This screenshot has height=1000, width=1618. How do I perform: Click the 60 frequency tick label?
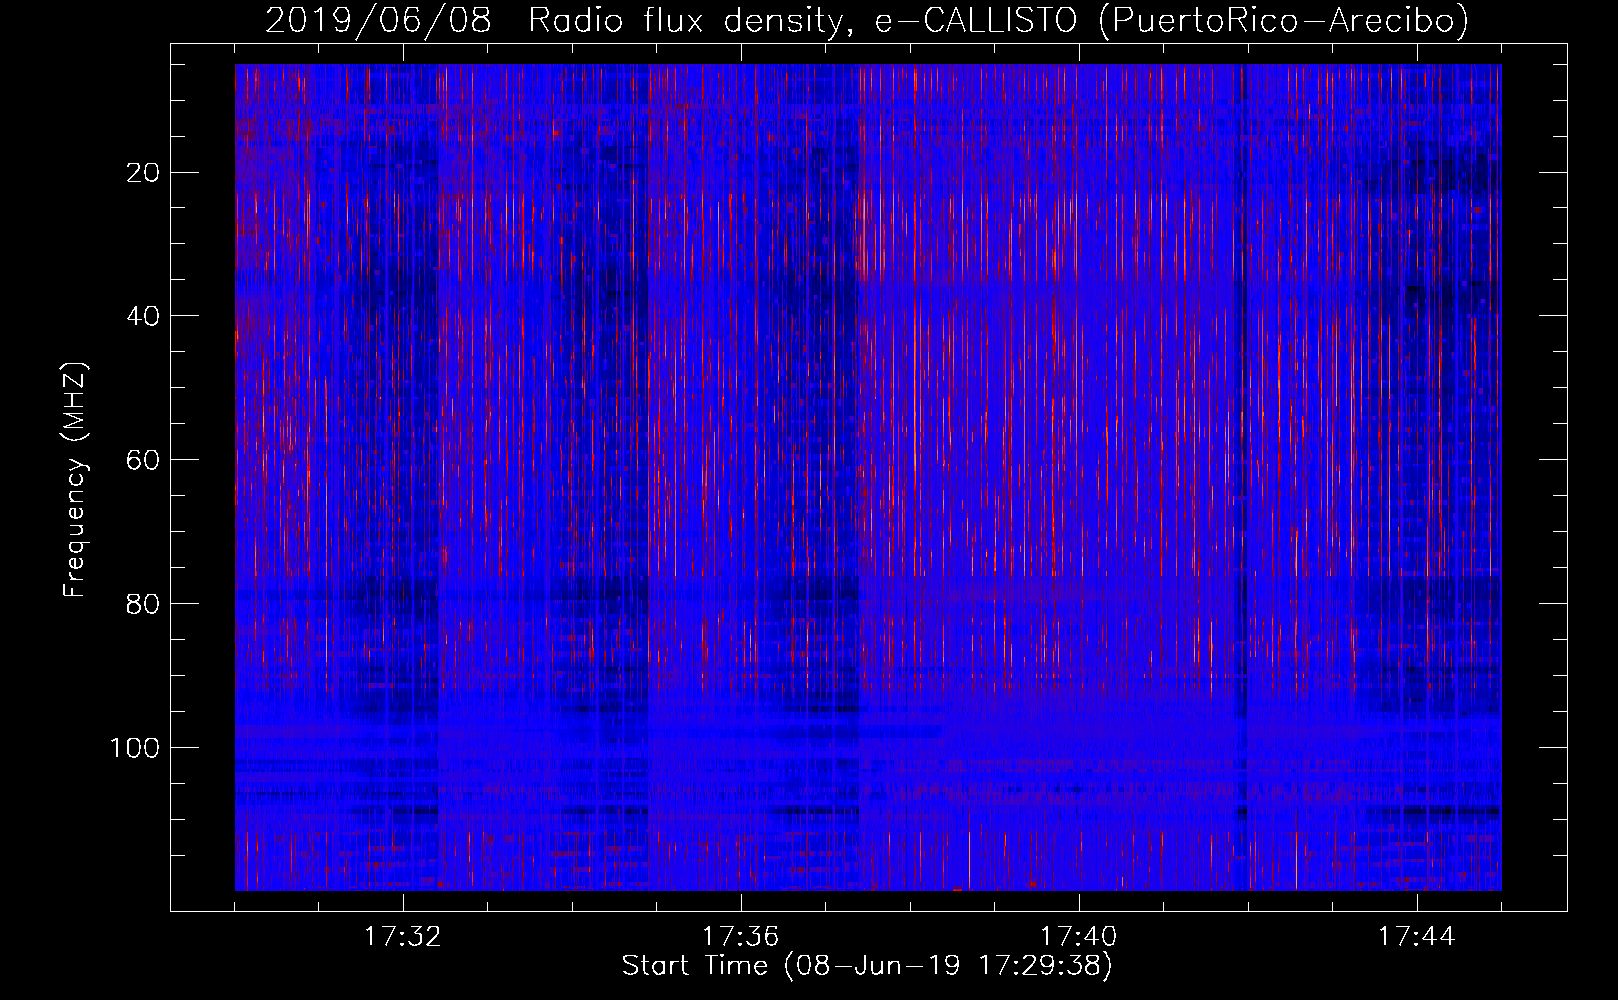coord(143,461)
